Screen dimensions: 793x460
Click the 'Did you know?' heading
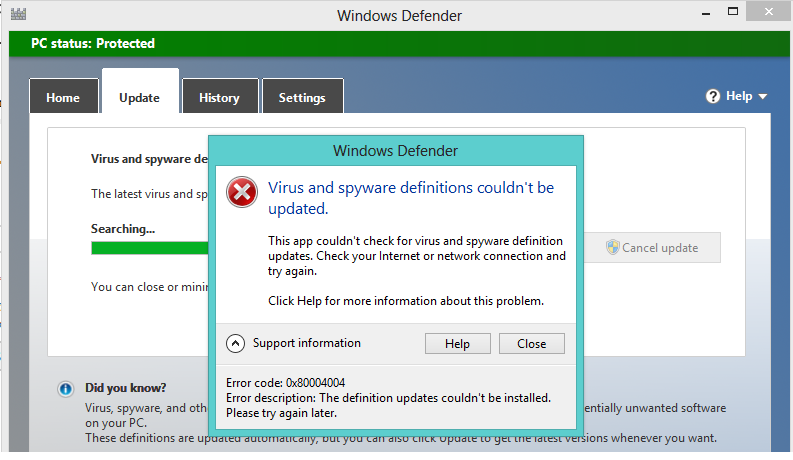point(125,388)
